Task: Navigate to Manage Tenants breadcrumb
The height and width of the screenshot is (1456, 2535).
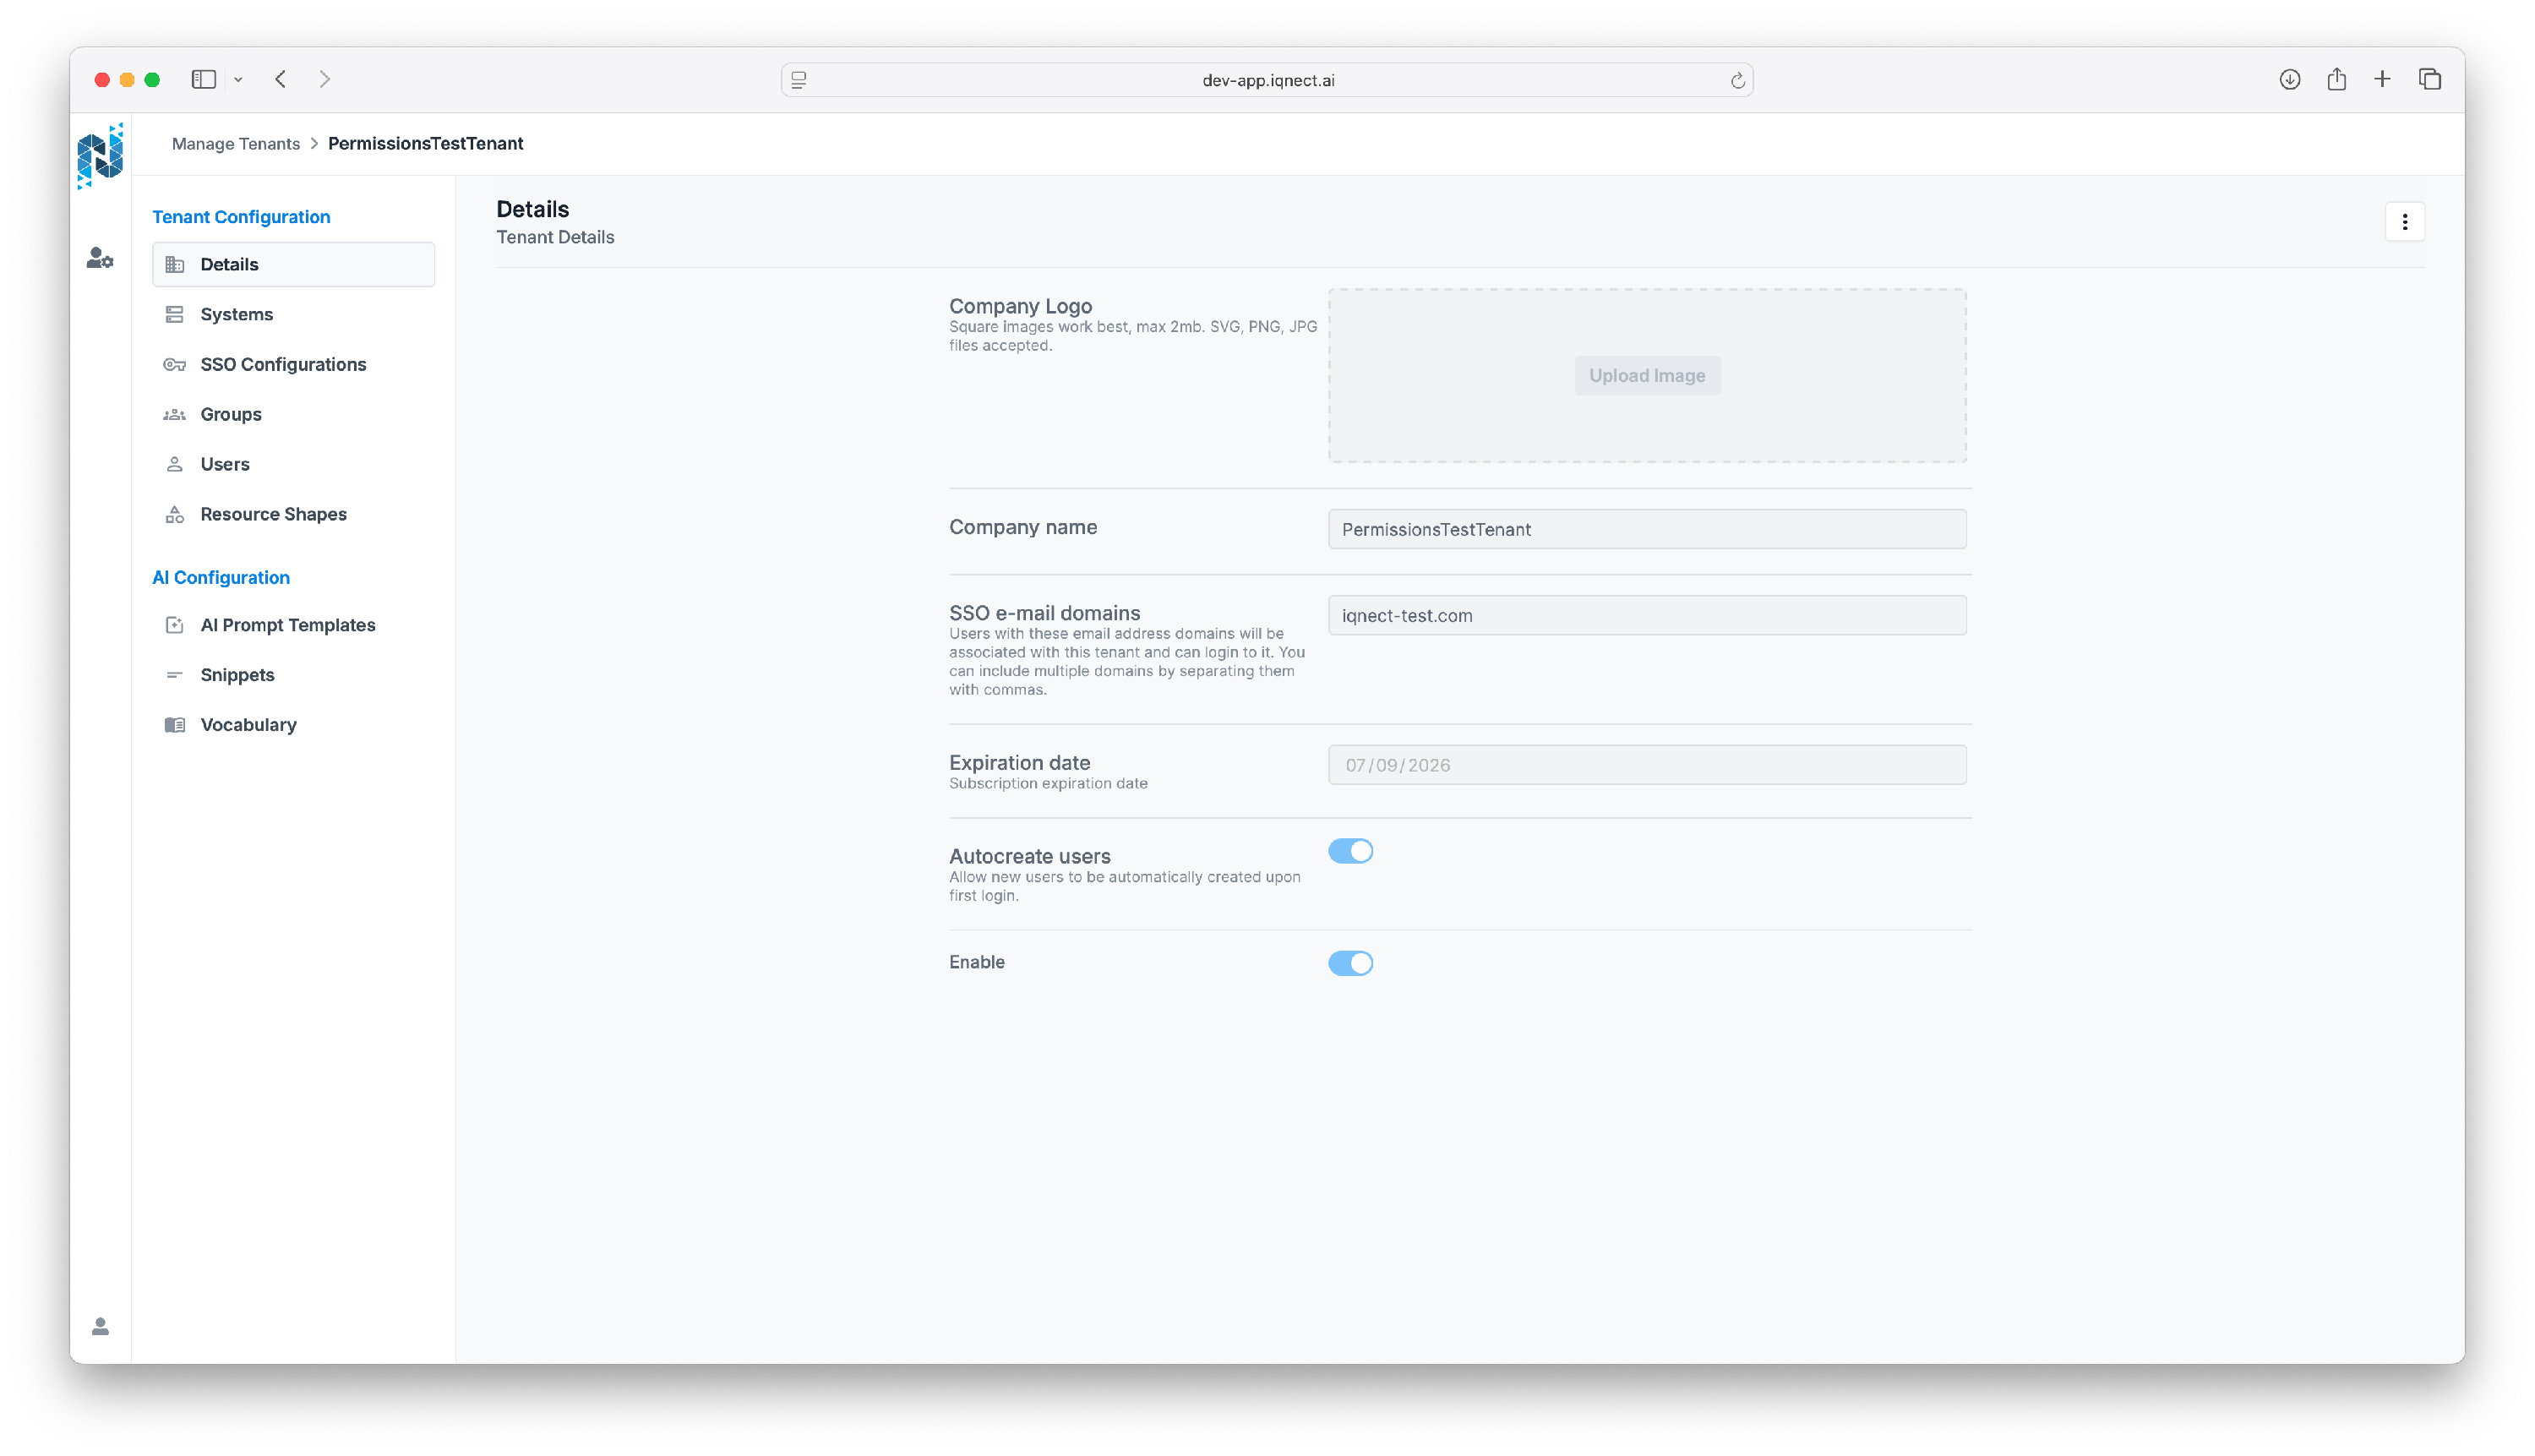Action: click(x=236, y=144)
